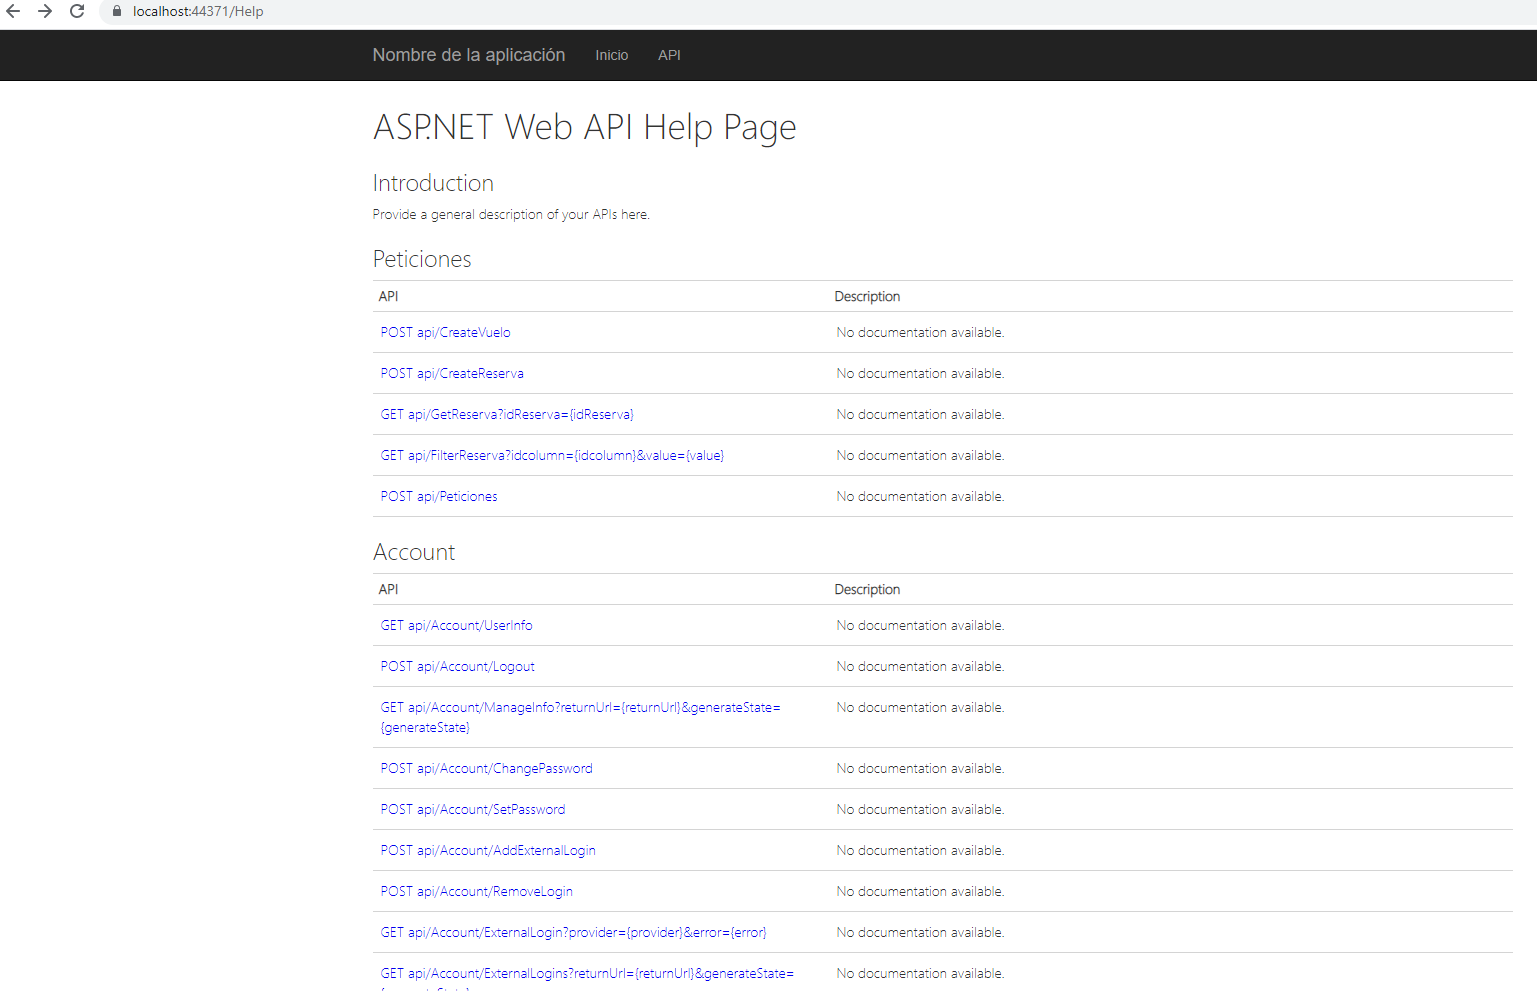Open the Nombre de la aplicación home link
This screenshot has height=991, width=1537.
coord(468,55)
